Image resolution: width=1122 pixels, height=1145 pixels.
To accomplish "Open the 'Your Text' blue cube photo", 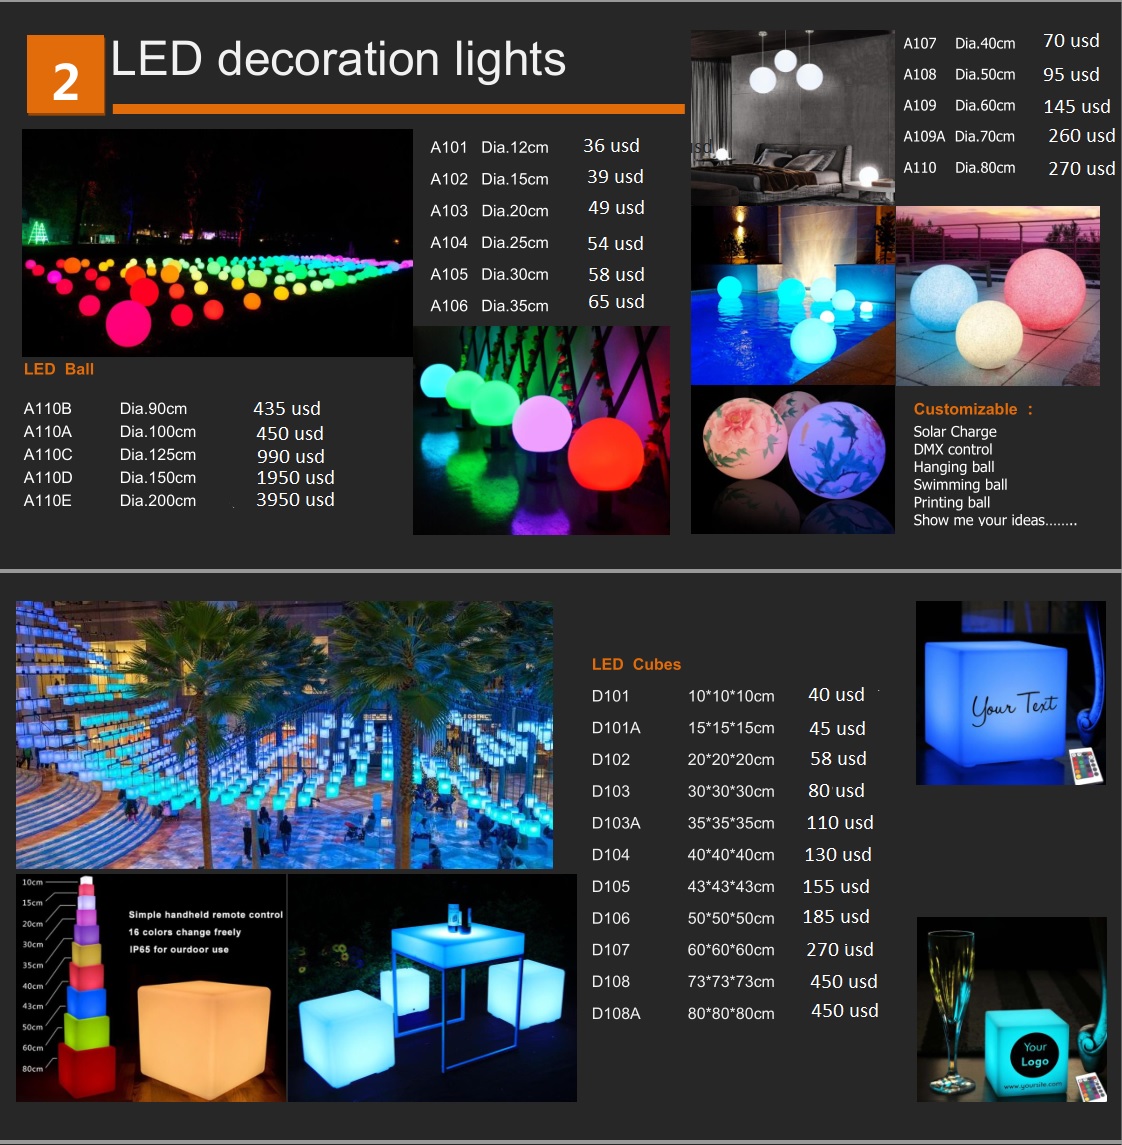I will (x=1011, y=693).
